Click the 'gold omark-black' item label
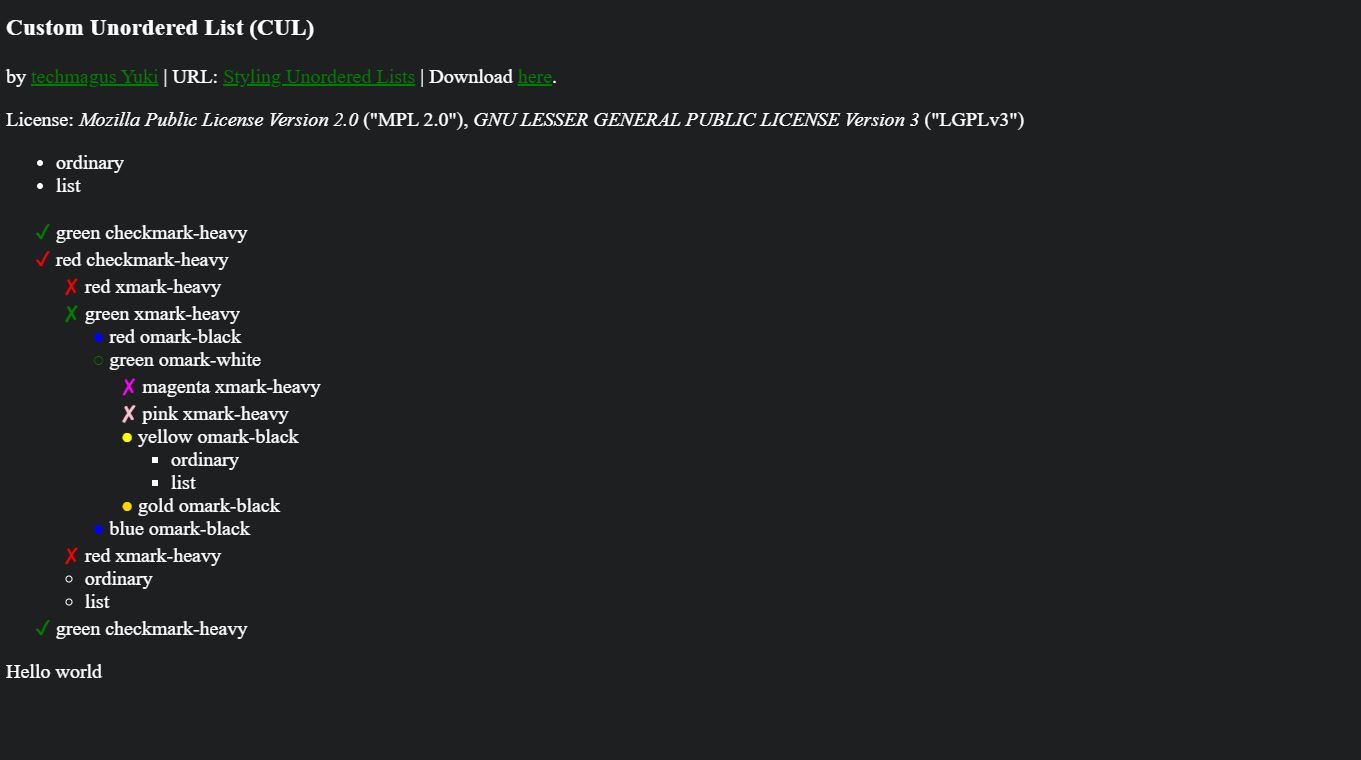This screenshot has height=760, width=1361. tap(209, 506)
